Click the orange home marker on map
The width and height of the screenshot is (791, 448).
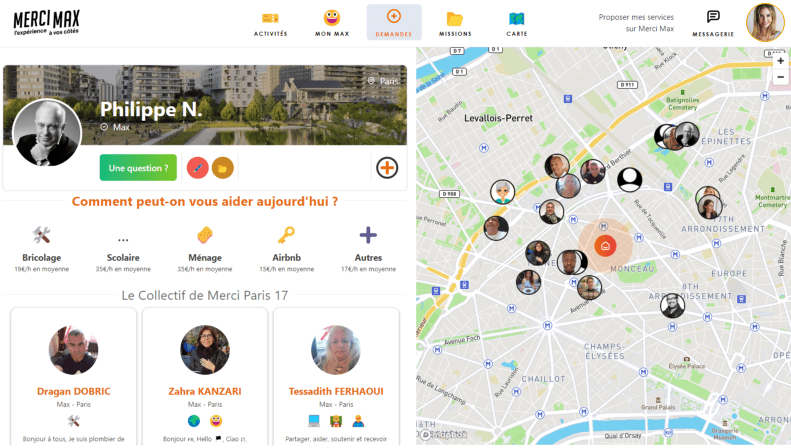click(x=605, y=246)
